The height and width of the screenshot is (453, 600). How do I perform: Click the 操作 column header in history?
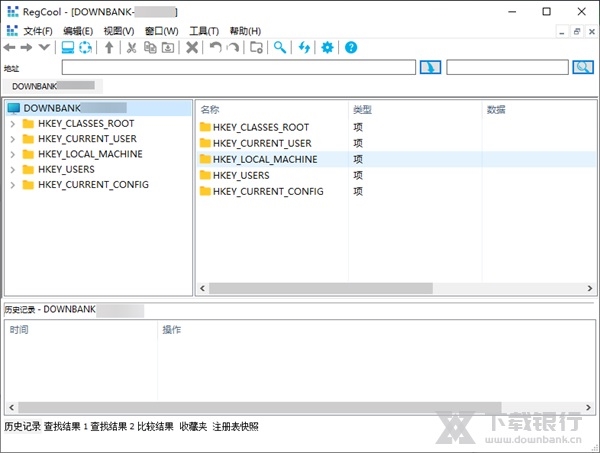click(x=377, y=330)
